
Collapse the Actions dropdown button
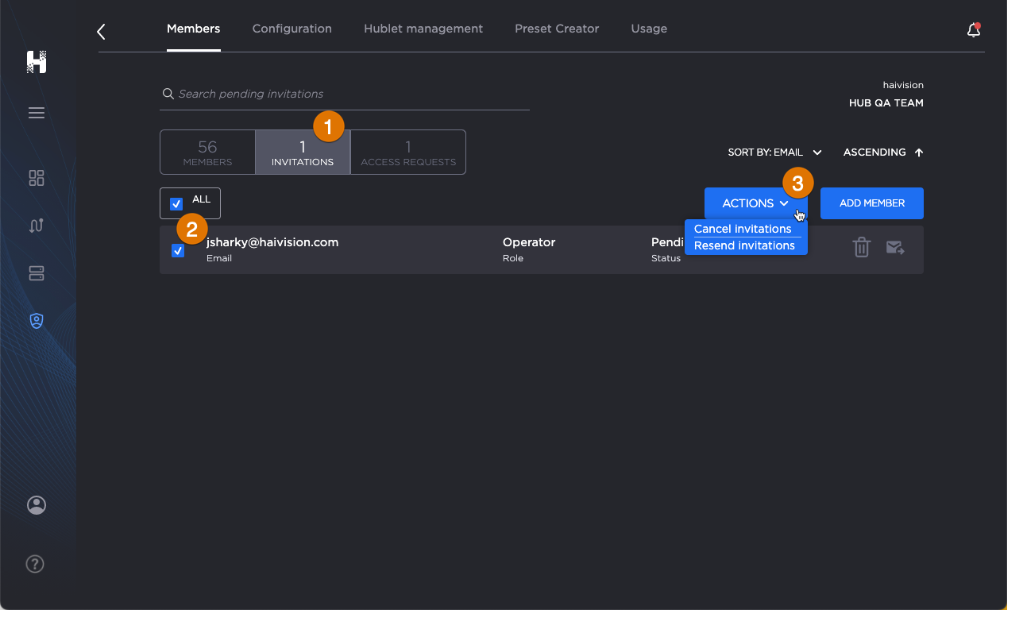[755, 203]
